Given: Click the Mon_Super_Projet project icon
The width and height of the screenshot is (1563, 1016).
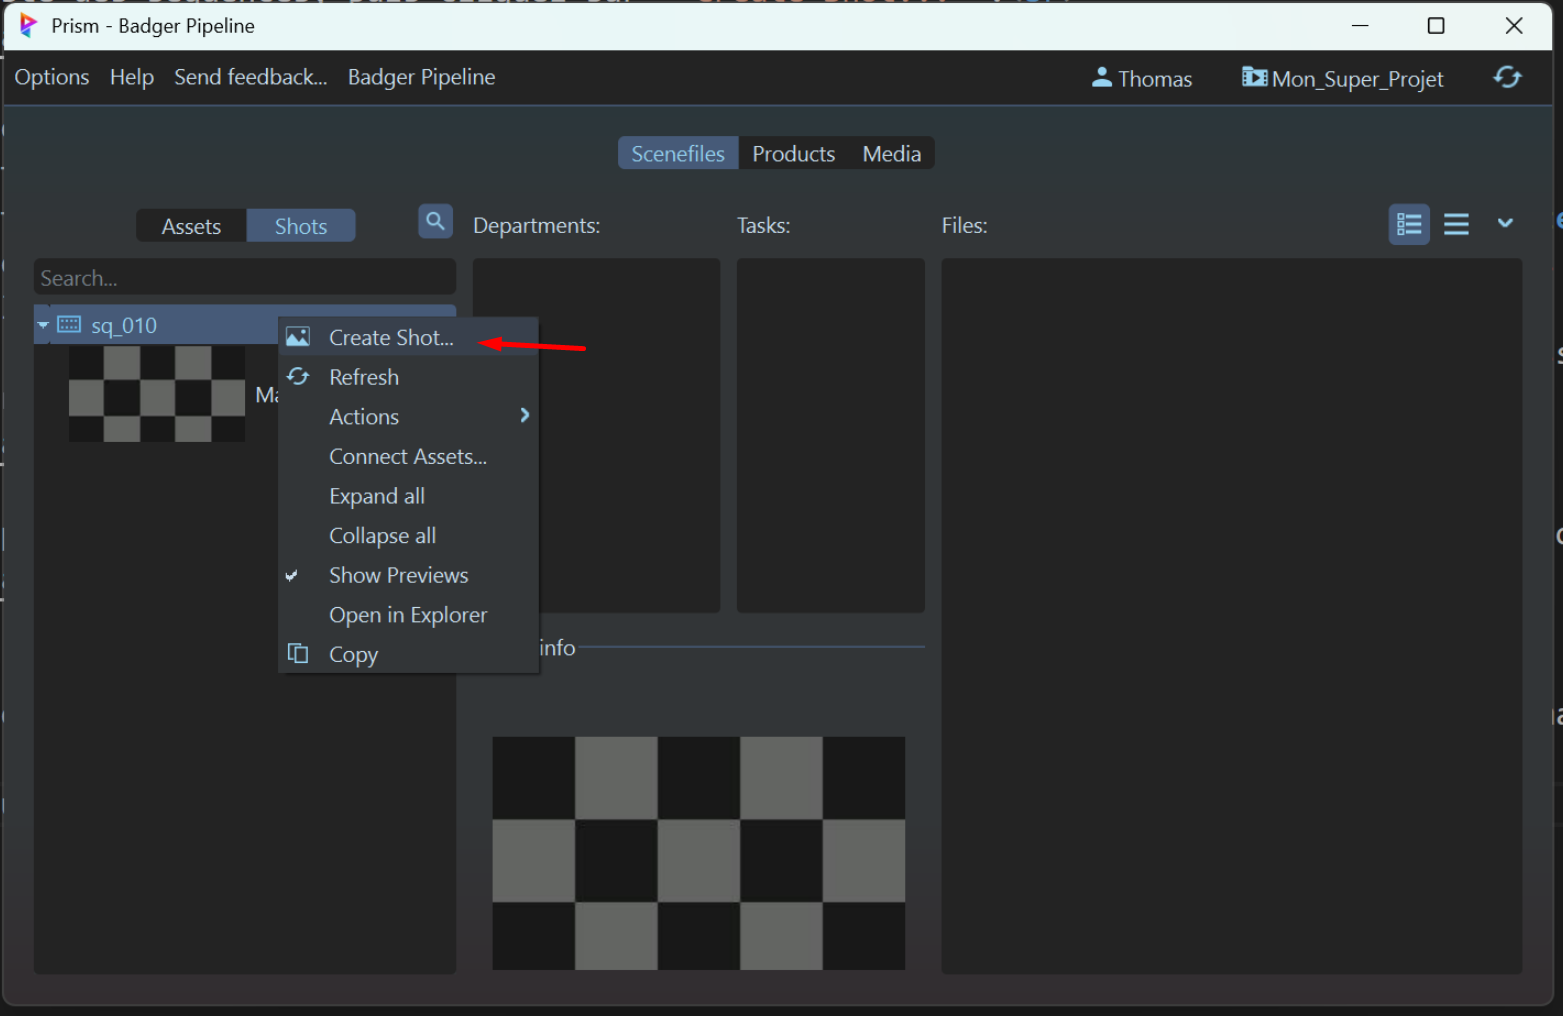Looking at the screenshot, I should 1254,78.
